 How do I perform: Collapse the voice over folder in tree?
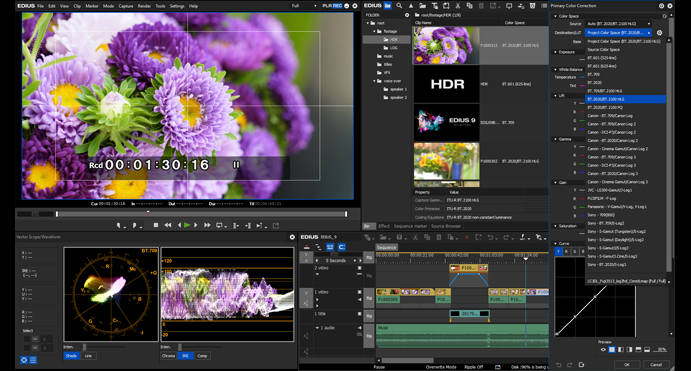(375, 81)
